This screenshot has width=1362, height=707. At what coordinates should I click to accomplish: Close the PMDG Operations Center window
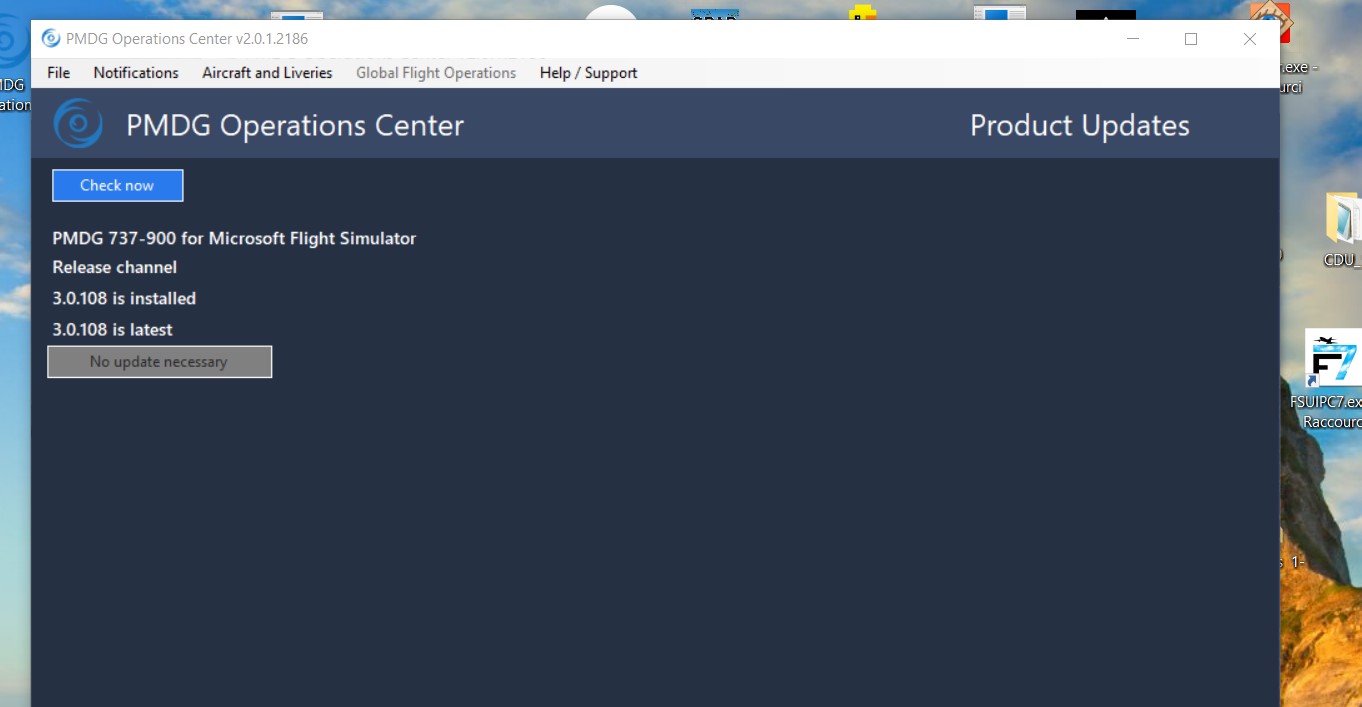click(1249, 39)
